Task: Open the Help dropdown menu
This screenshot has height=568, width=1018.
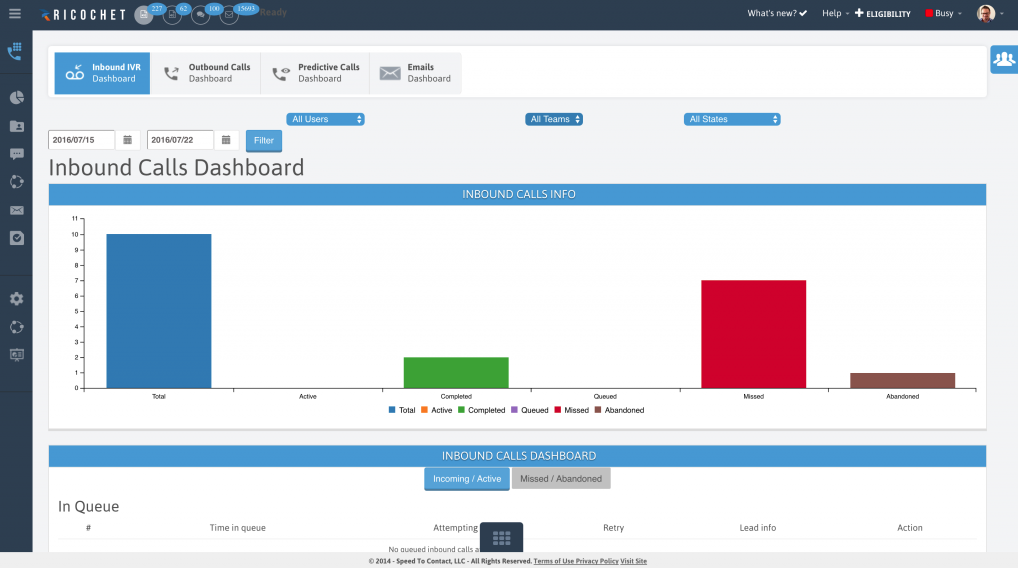Action: 836,13
